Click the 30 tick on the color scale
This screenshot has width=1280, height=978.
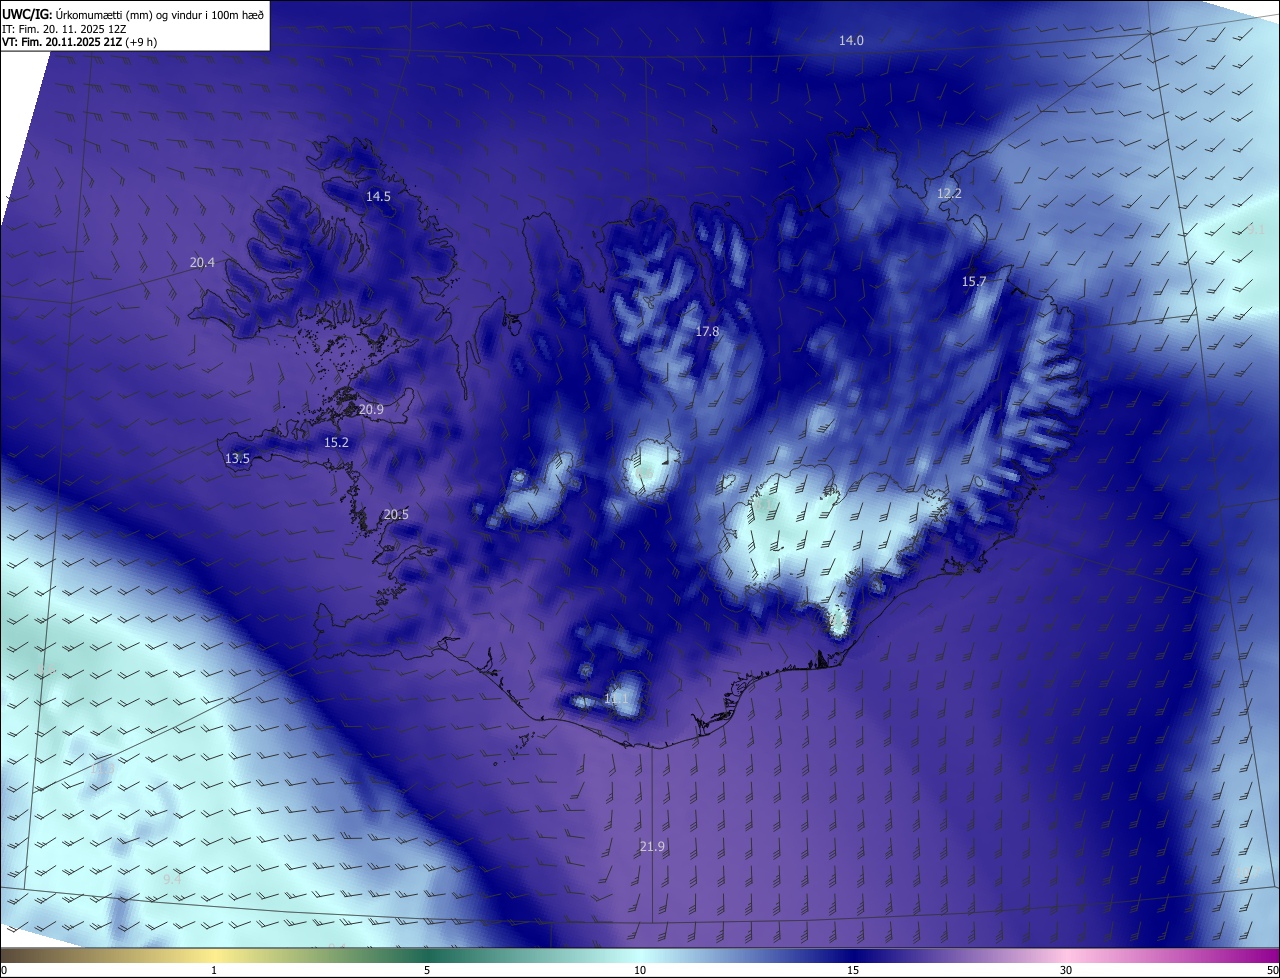1066,970
